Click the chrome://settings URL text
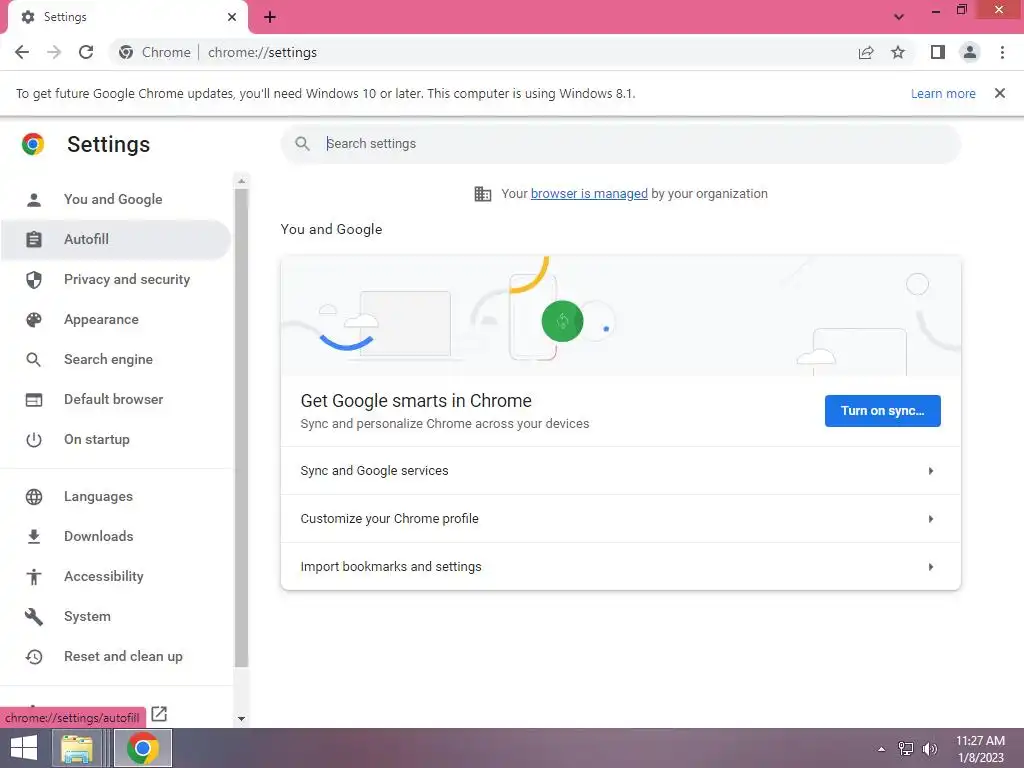 [262, 52]
